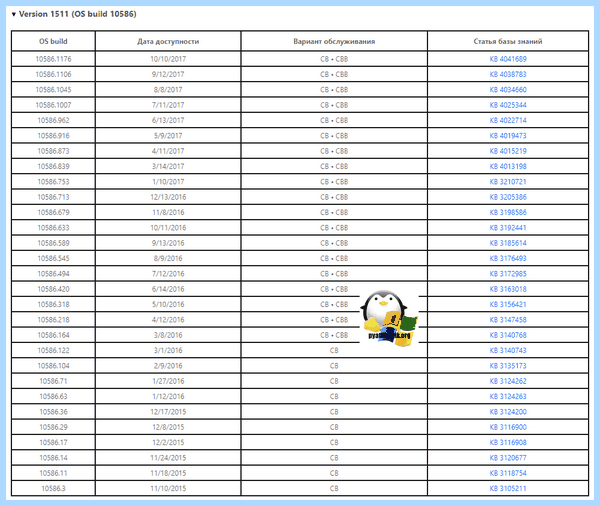
Task: Select date cell 2/9/2016
Action: 168,366
